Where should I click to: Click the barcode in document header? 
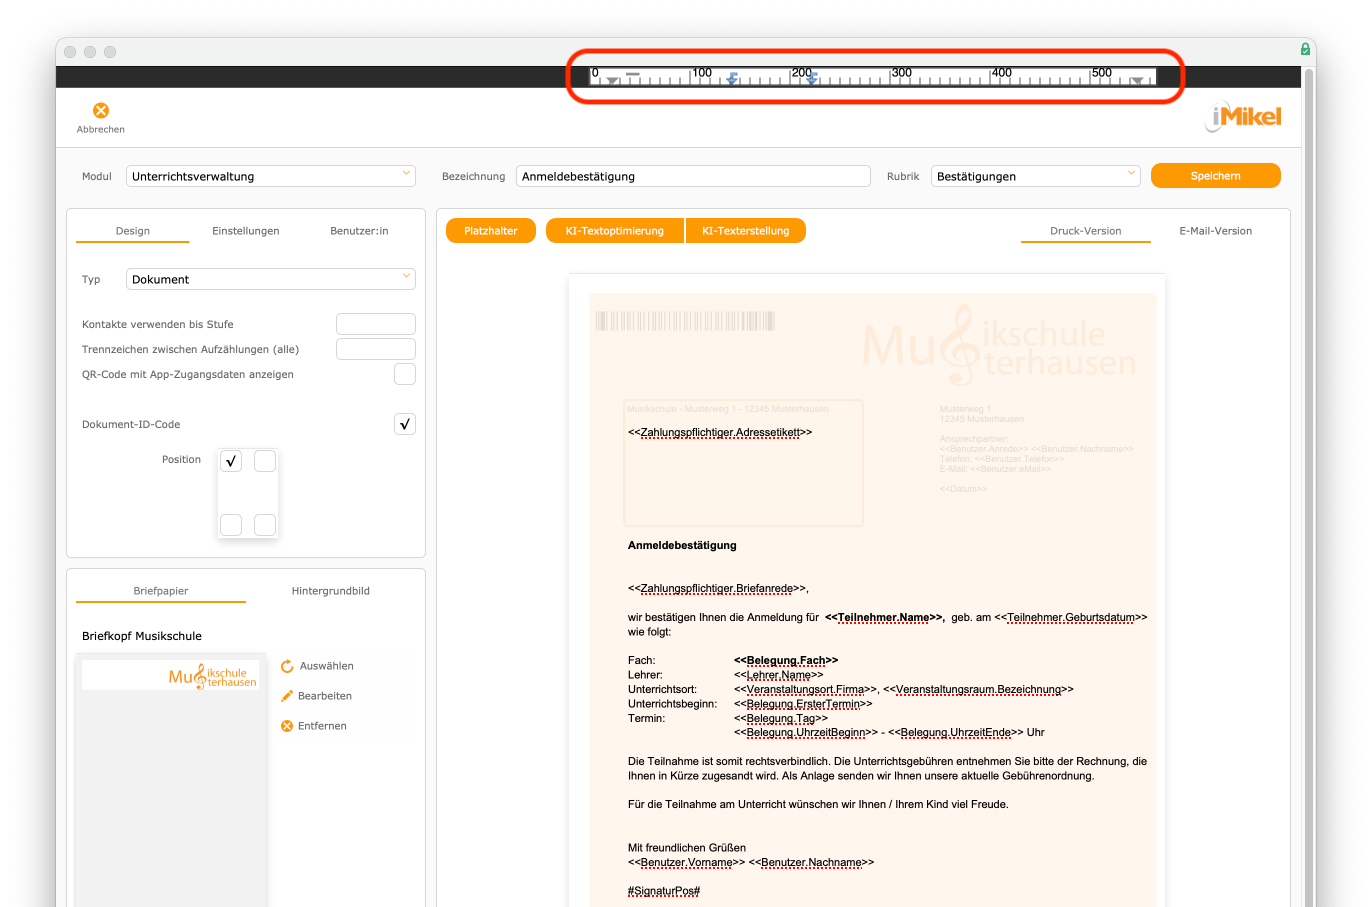coord(685,321)
